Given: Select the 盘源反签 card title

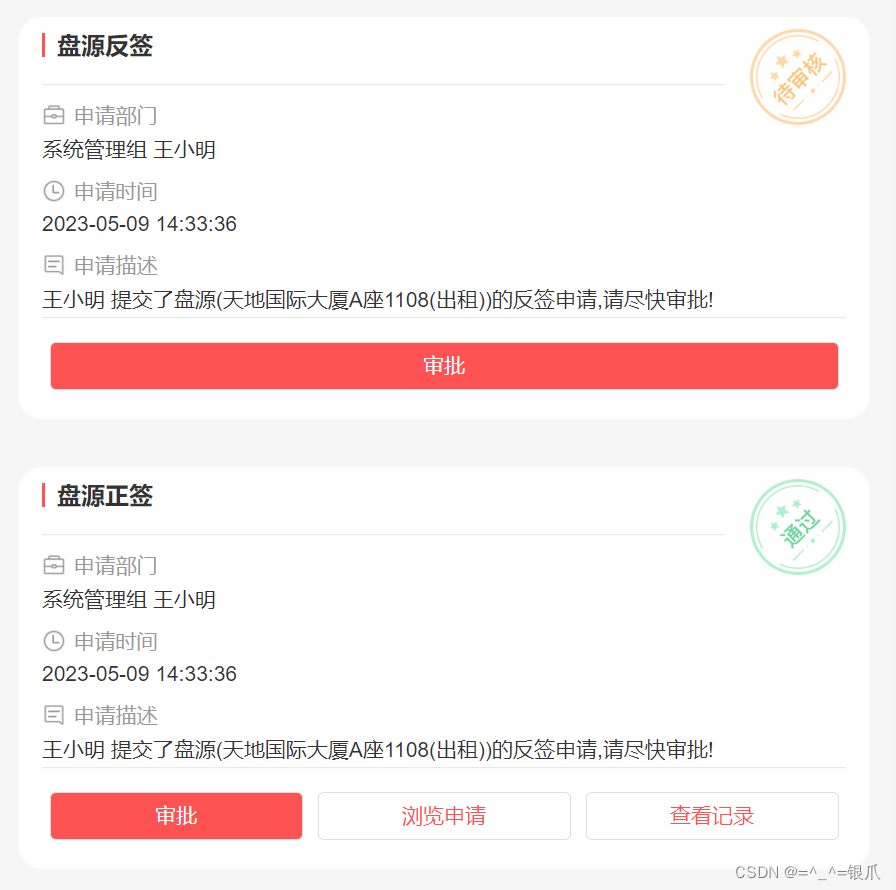Looking at the screenshot, I should click(x=104, y=46).
